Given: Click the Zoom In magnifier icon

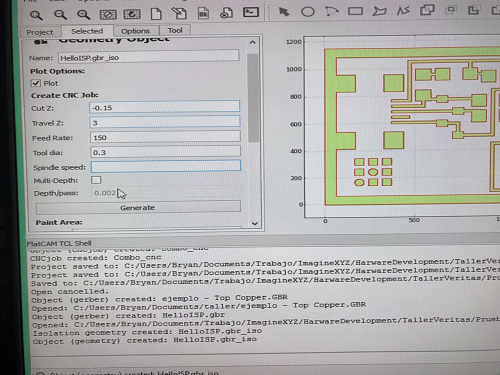Looking at the screenshot, I should tap(83, 14).
